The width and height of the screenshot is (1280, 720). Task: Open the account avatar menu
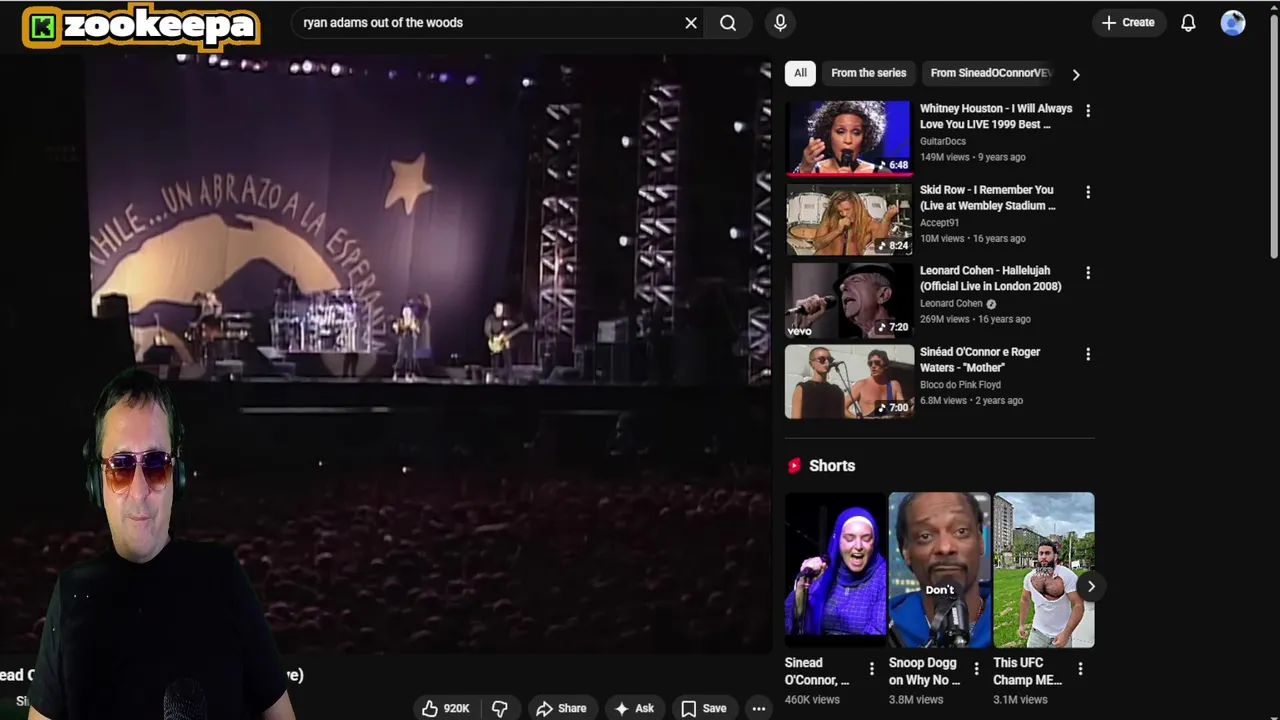point(1233,23)
